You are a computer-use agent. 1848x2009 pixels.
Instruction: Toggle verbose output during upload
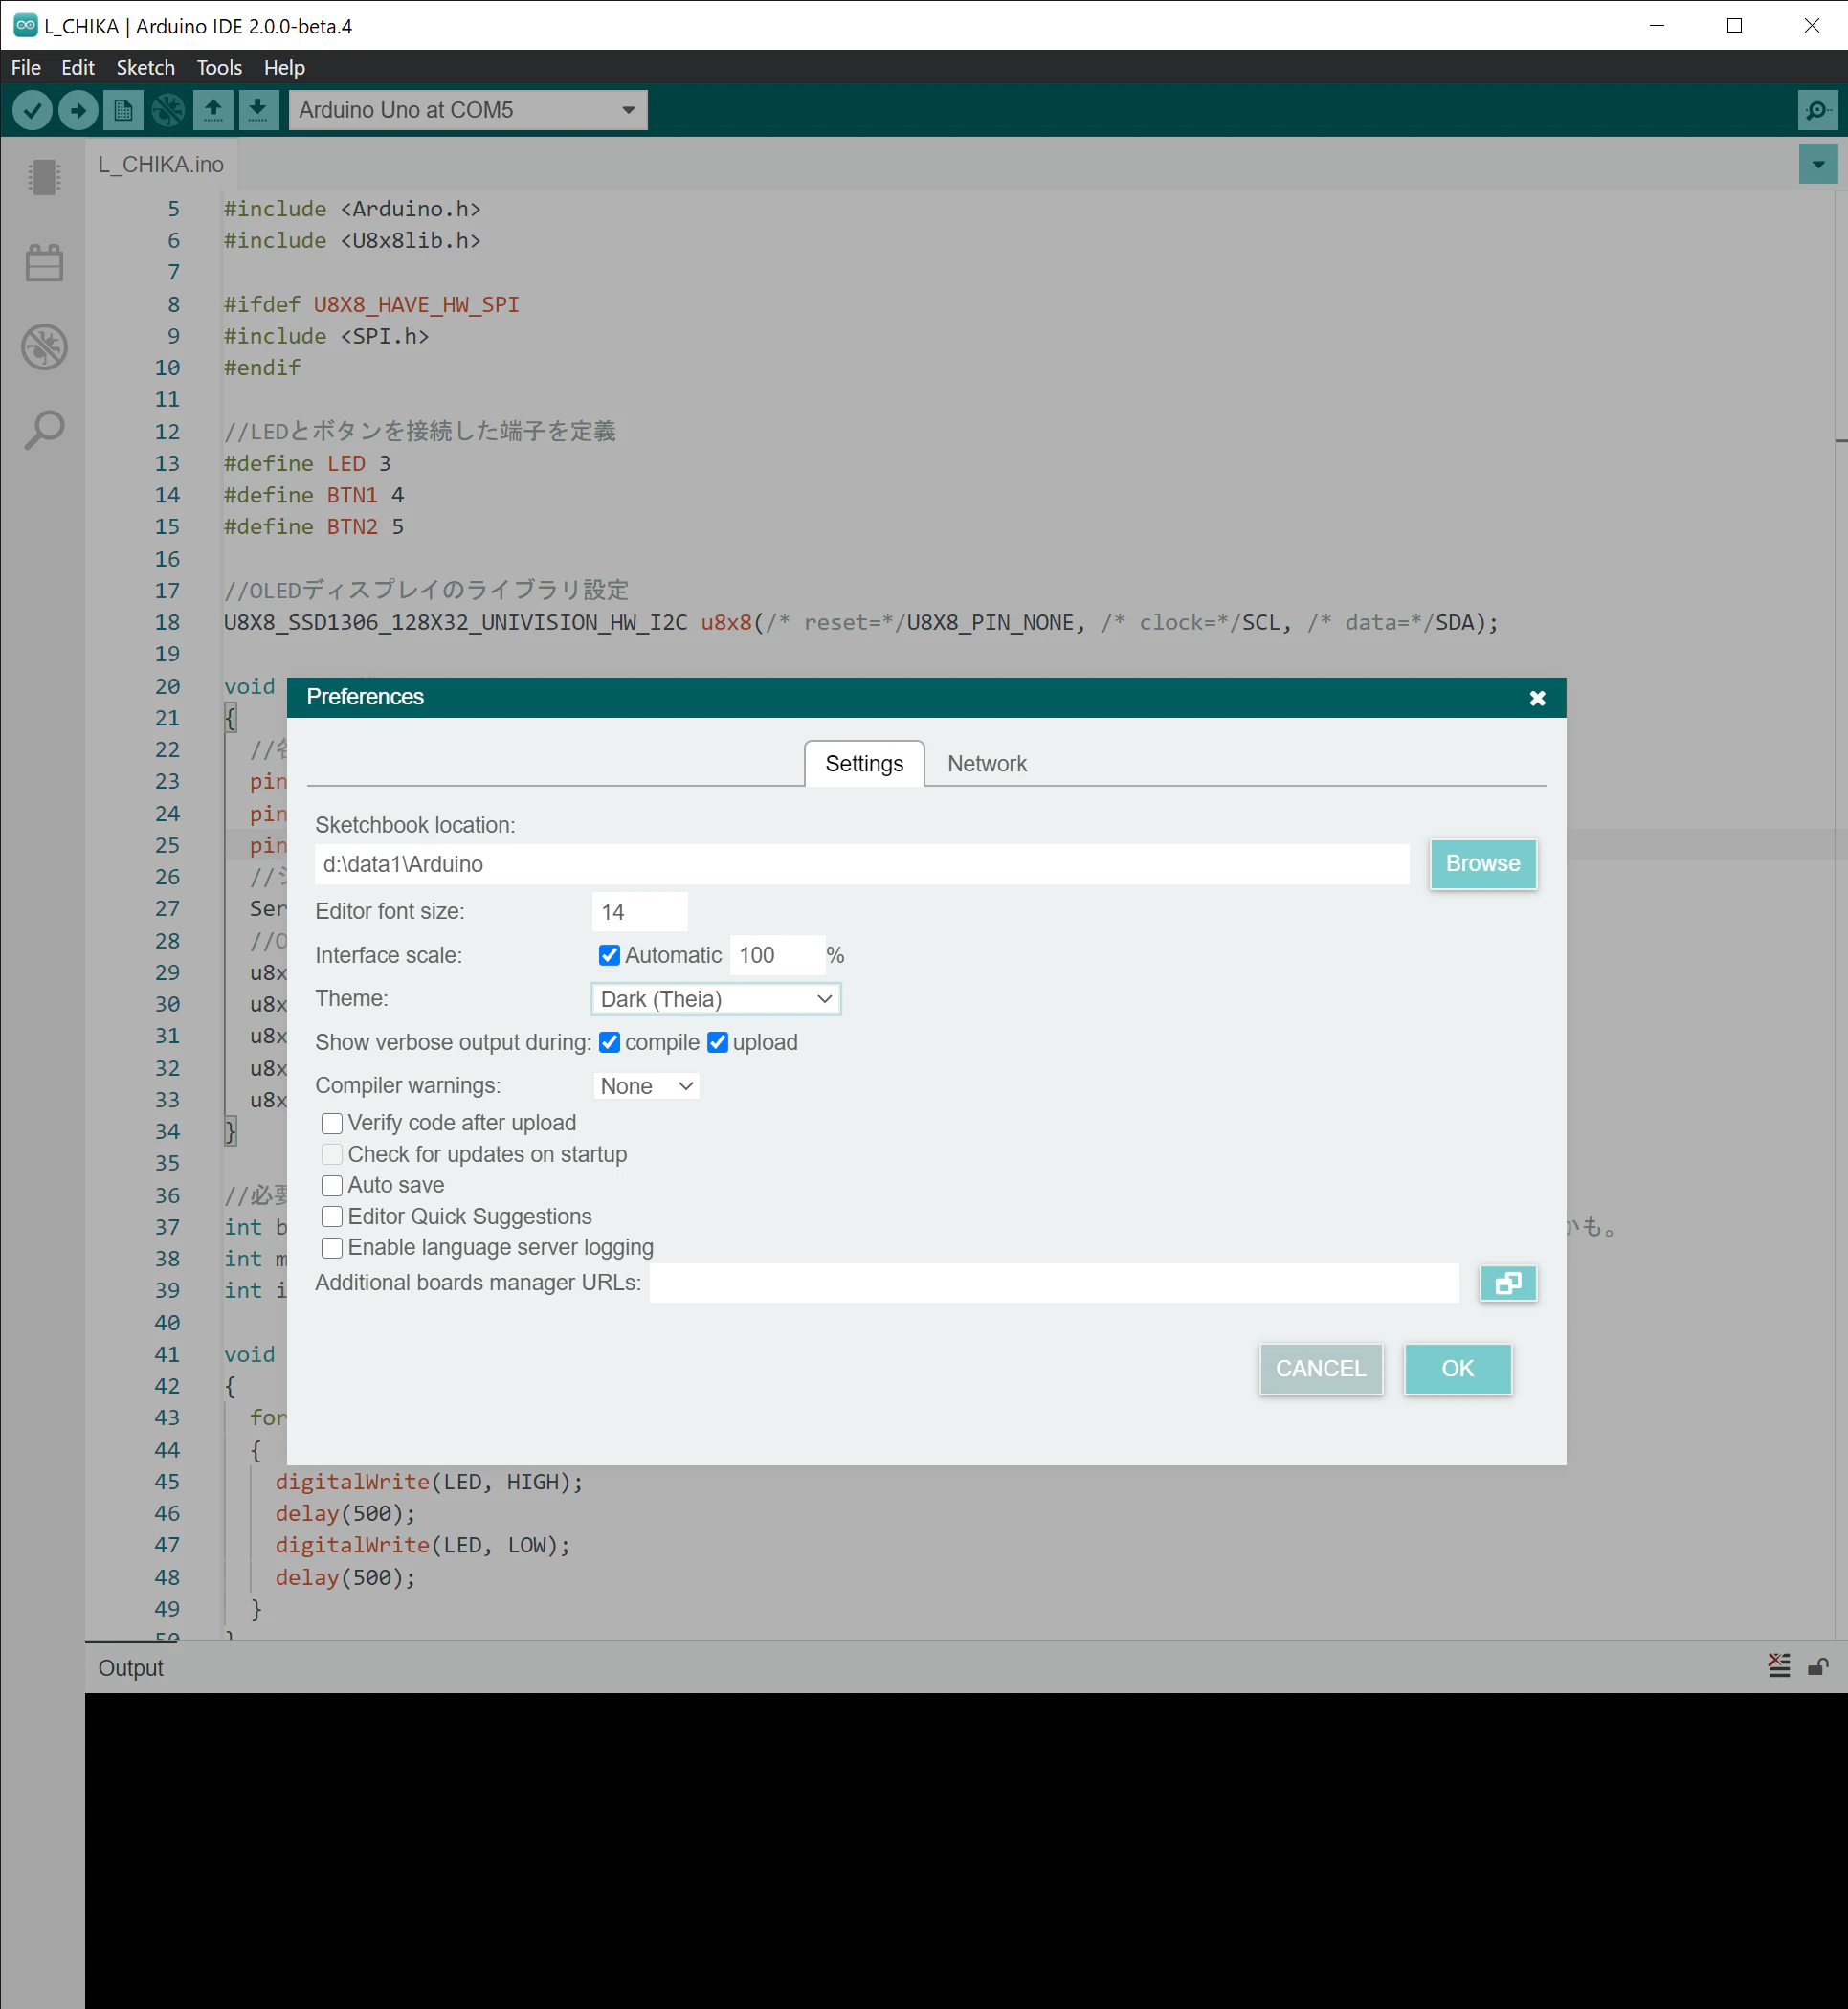pyautogui.click(x=717, y=1042)
